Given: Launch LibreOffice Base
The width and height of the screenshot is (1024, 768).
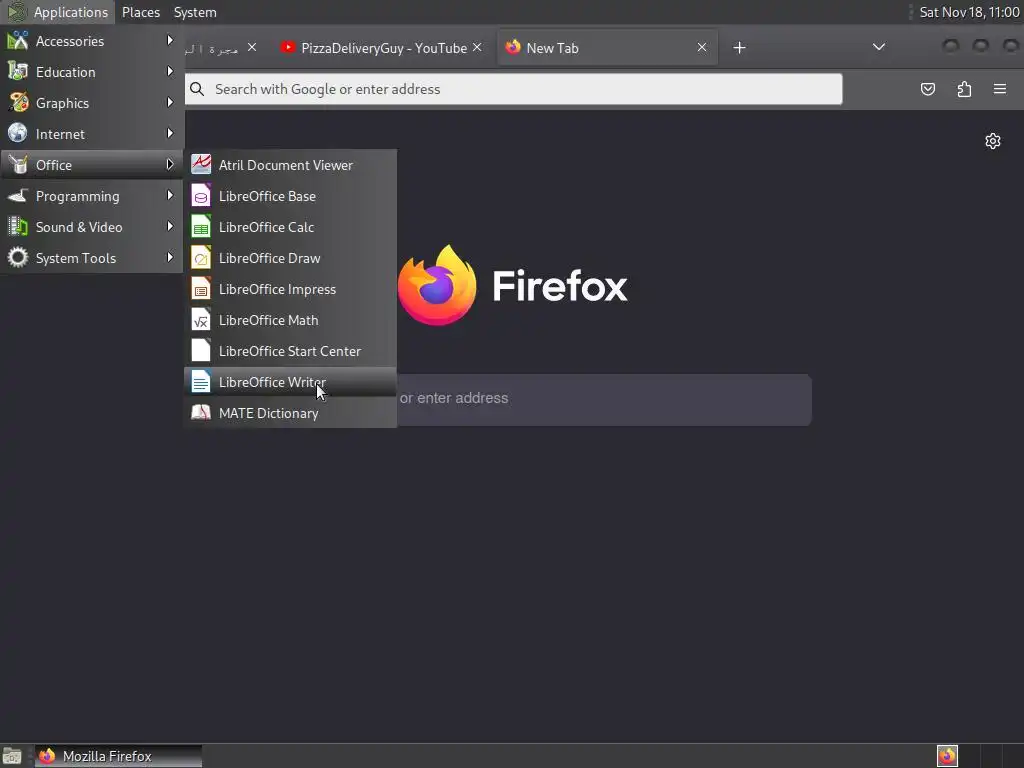Looking at the screenshot, I should pyautogui.click(x=290, y=196).
